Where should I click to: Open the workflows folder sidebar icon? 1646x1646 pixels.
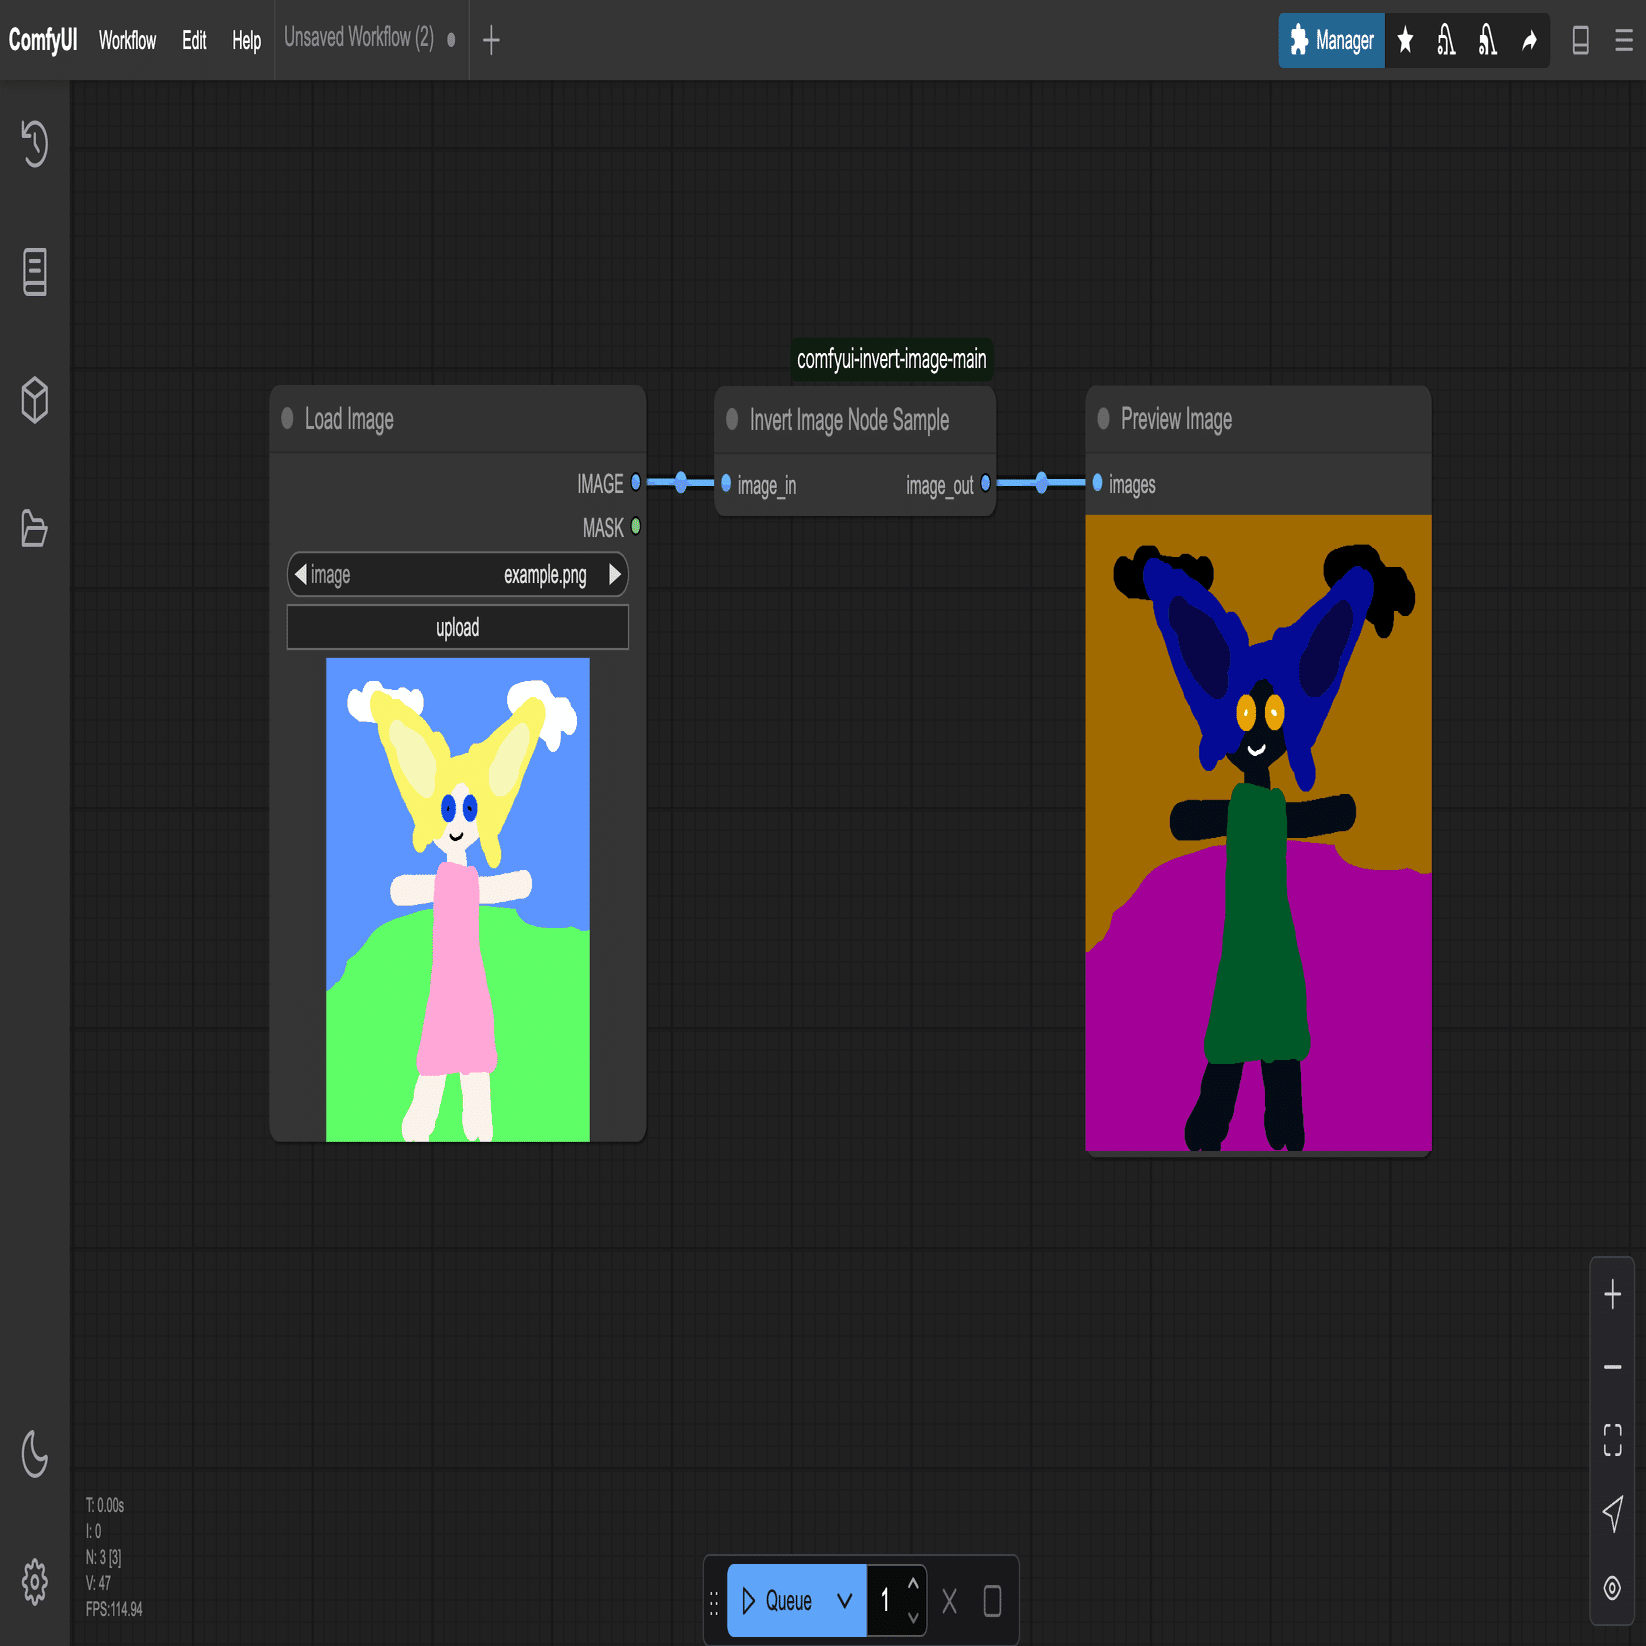(35, 529)
